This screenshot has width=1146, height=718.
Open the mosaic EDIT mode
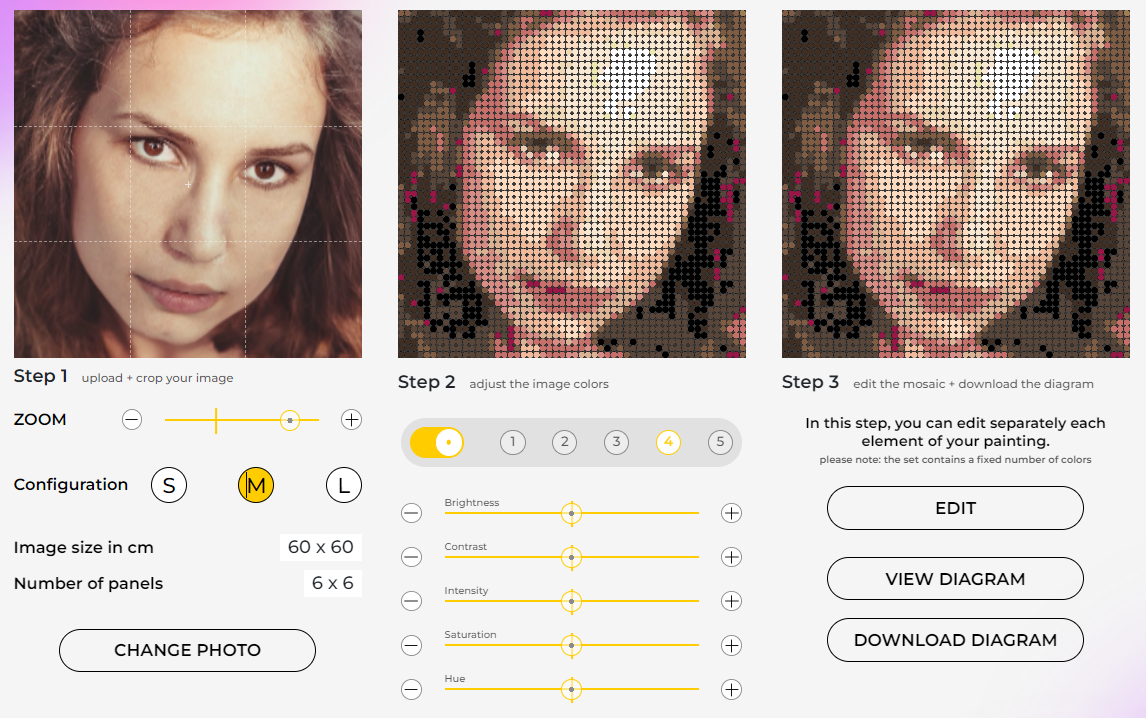[x=955, y=508]
